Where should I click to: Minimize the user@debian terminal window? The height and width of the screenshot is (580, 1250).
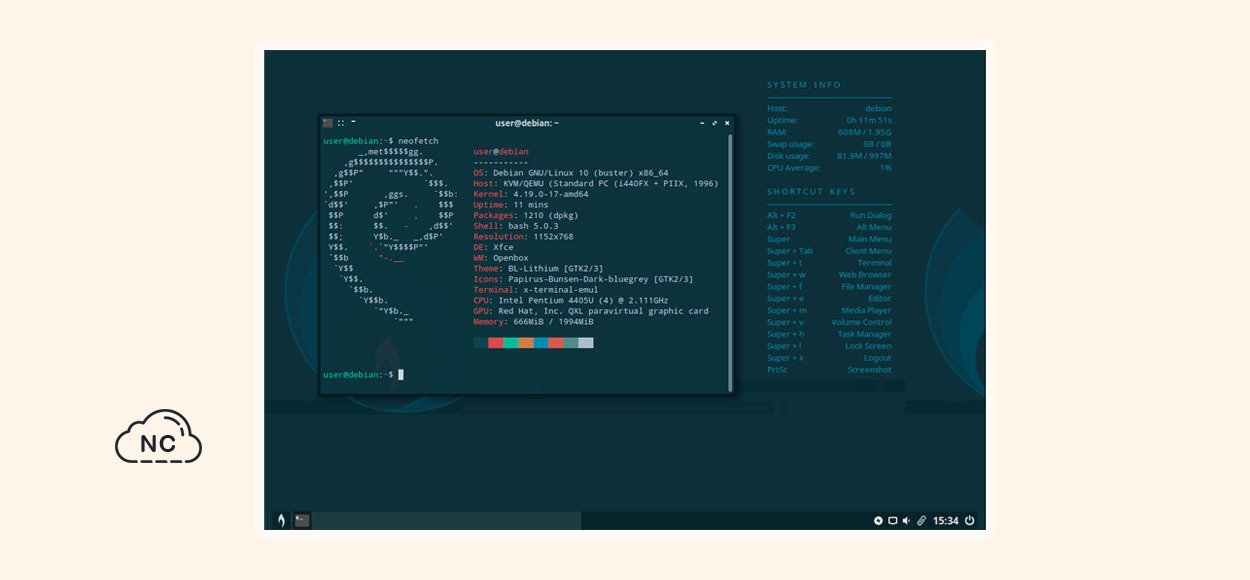[x=703, y=123]
